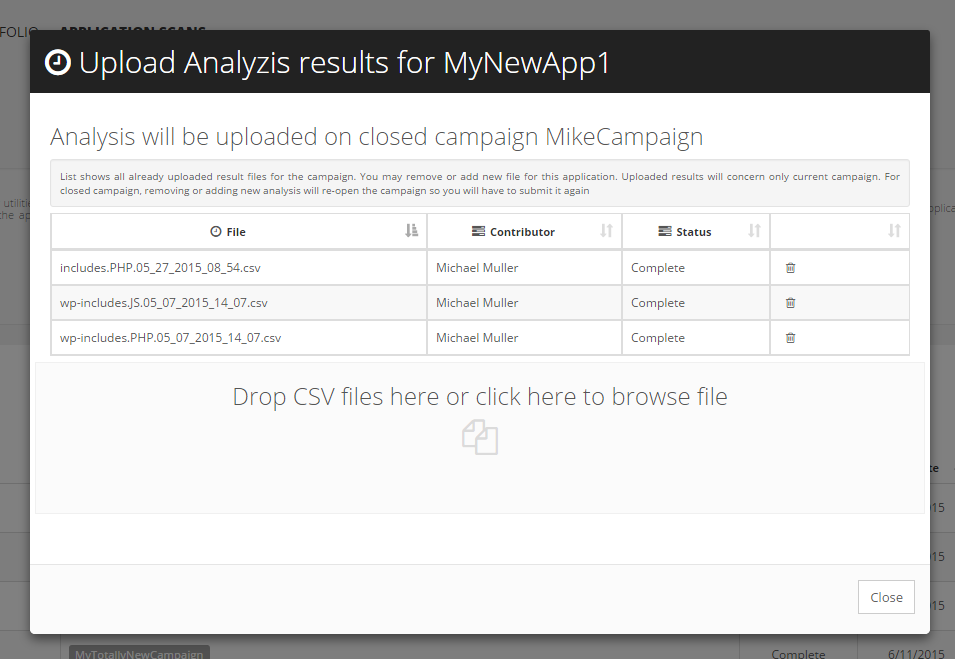Screen dimensions: 955x659
Task: Click Complete status in the second row
Action: (x=657, y=303)
